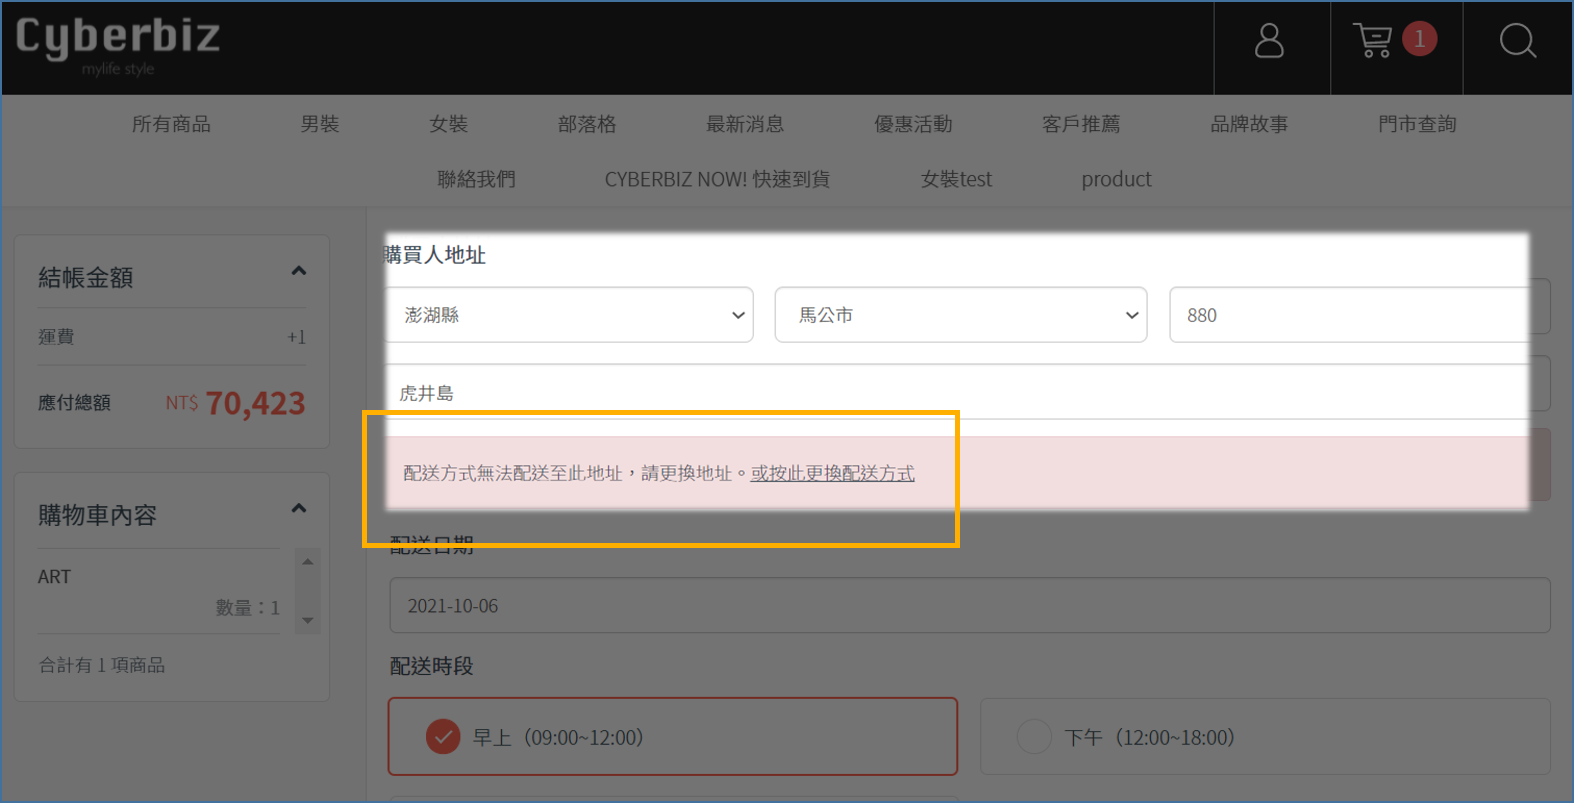Open the 女裝 menu

pos(448,124)
